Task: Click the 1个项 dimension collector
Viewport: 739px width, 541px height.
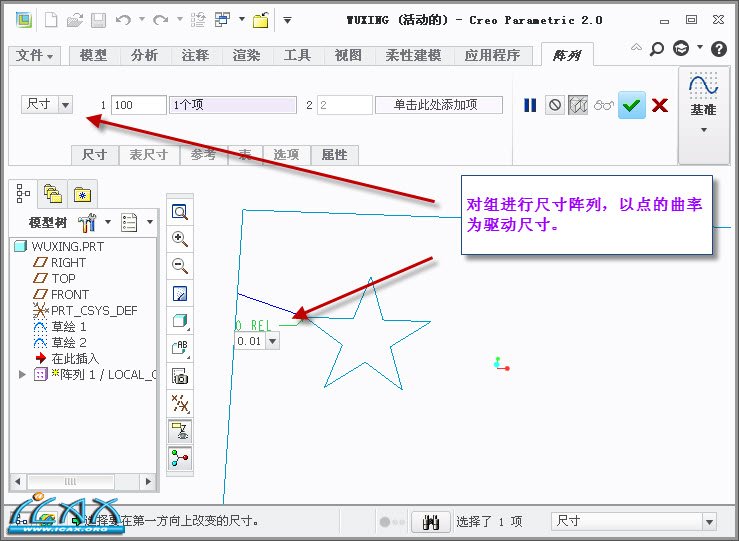Action: coord(233,105)
